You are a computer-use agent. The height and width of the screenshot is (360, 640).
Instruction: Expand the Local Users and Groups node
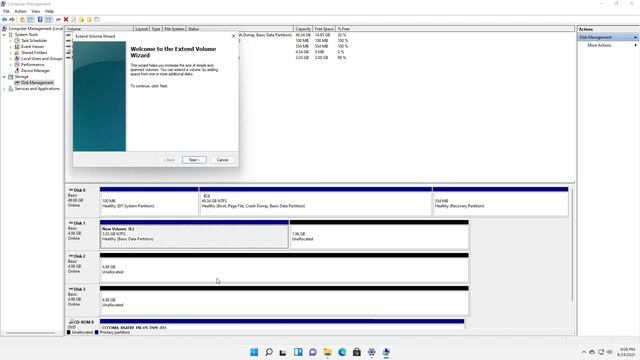pos(11,59)
